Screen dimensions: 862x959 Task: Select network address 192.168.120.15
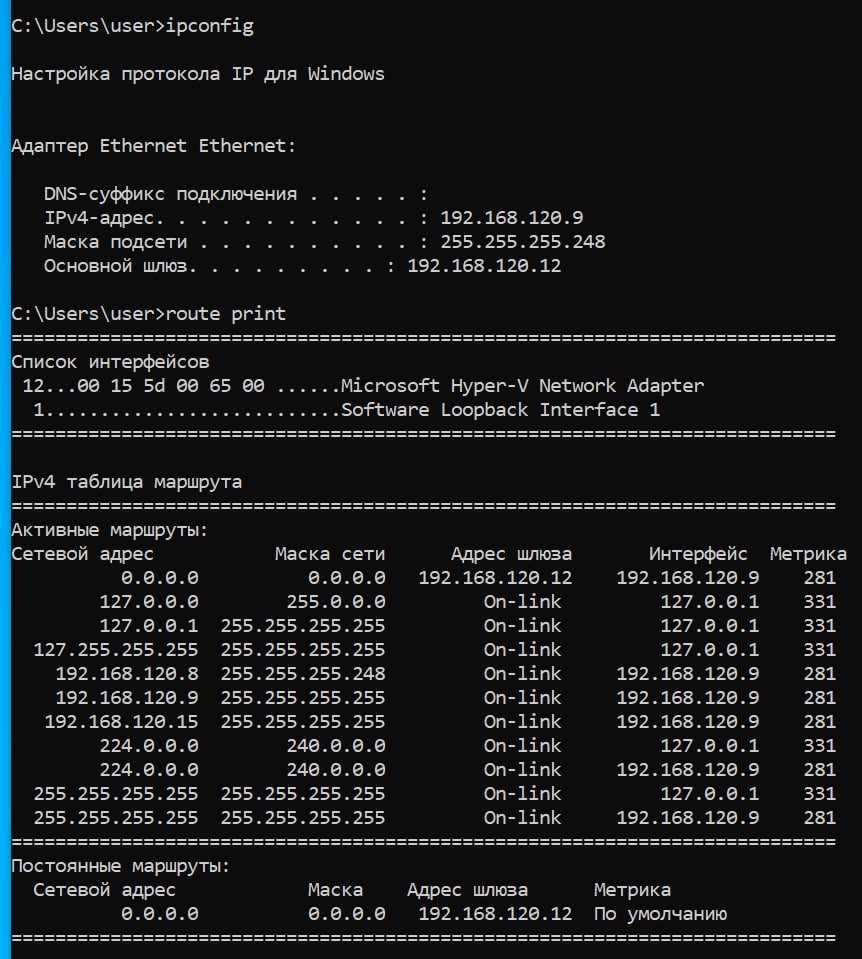[x=121, y=722]
